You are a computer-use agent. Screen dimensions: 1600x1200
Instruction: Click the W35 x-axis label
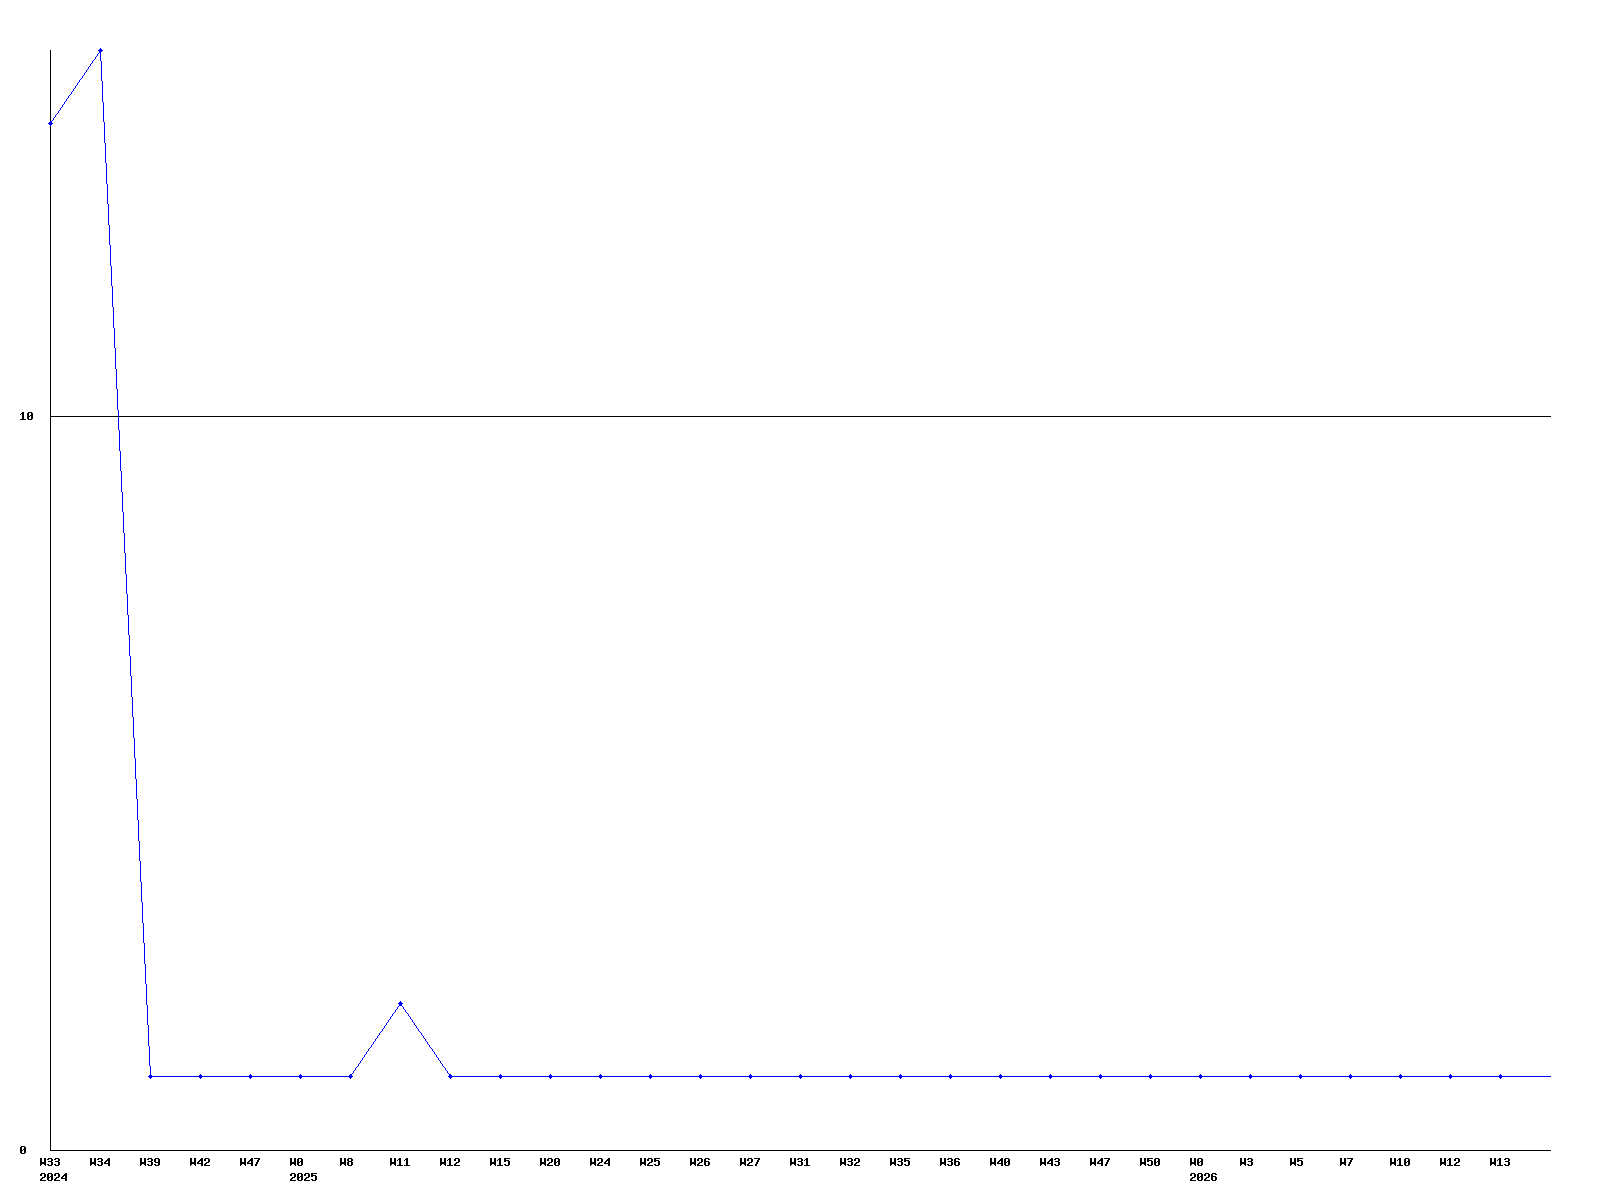click(900, 1162)
